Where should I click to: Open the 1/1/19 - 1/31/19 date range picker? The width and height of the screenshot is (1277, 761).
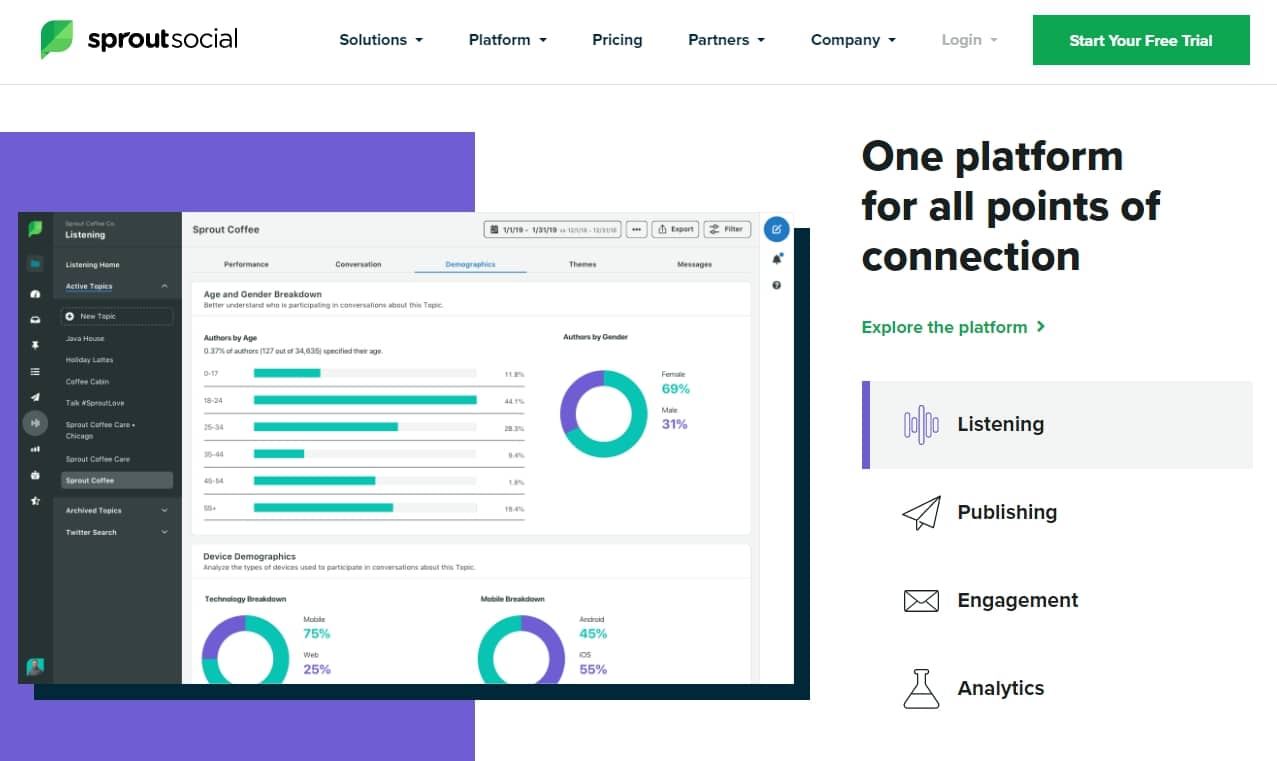pos(553,229)
